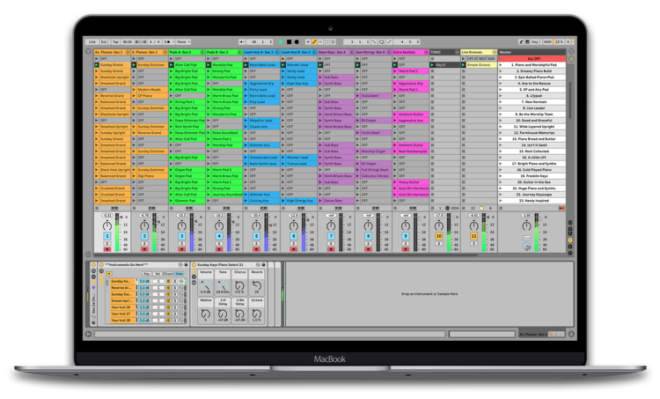
Task: Toggle the bottom-left circular view icon
Action: click(x=88, y=334)
